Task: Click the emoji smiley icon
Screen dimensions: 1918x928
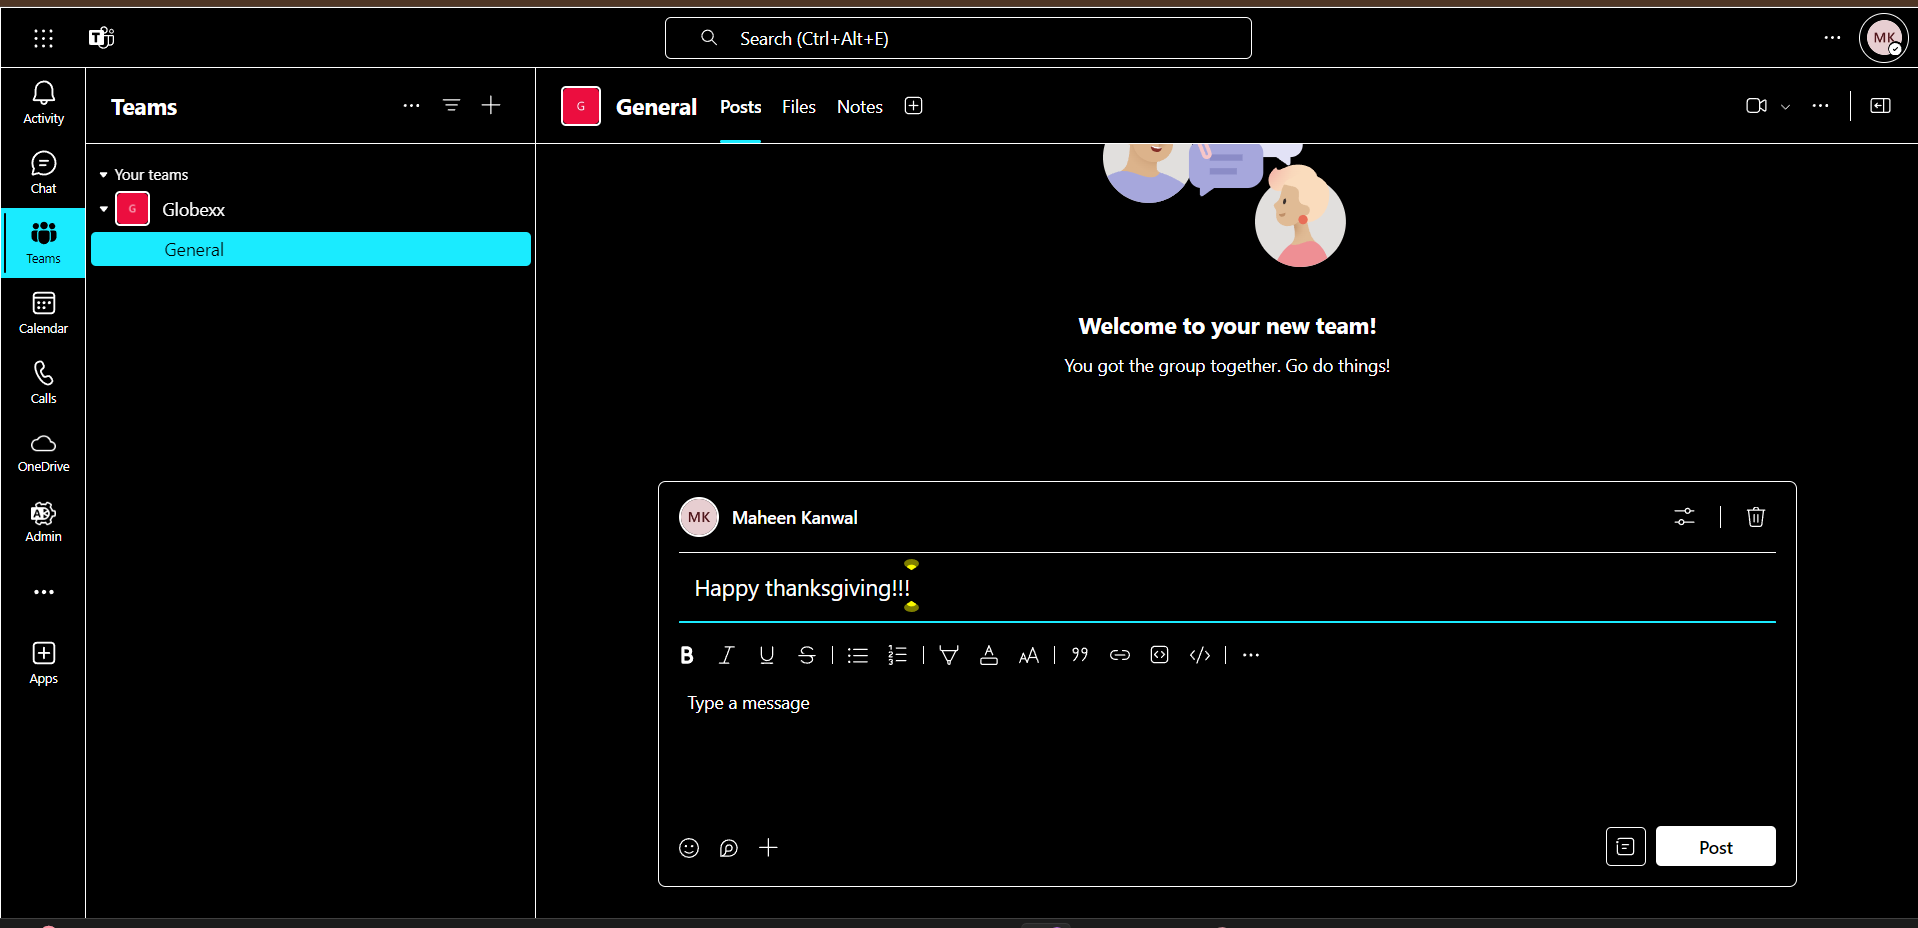Action: click(689, 848)
